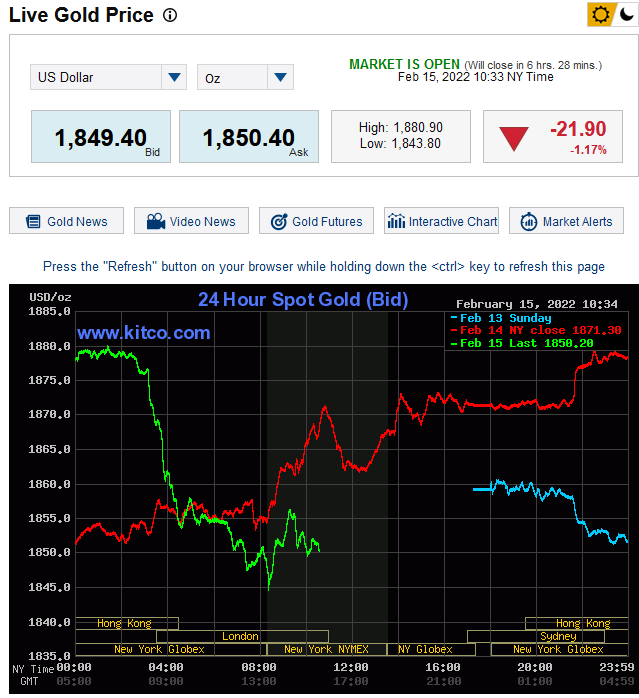Click the MARKET IS OPEN status text
Viewport: 639px width, 698px height.
pyautogui.click(x=404, y=65)
